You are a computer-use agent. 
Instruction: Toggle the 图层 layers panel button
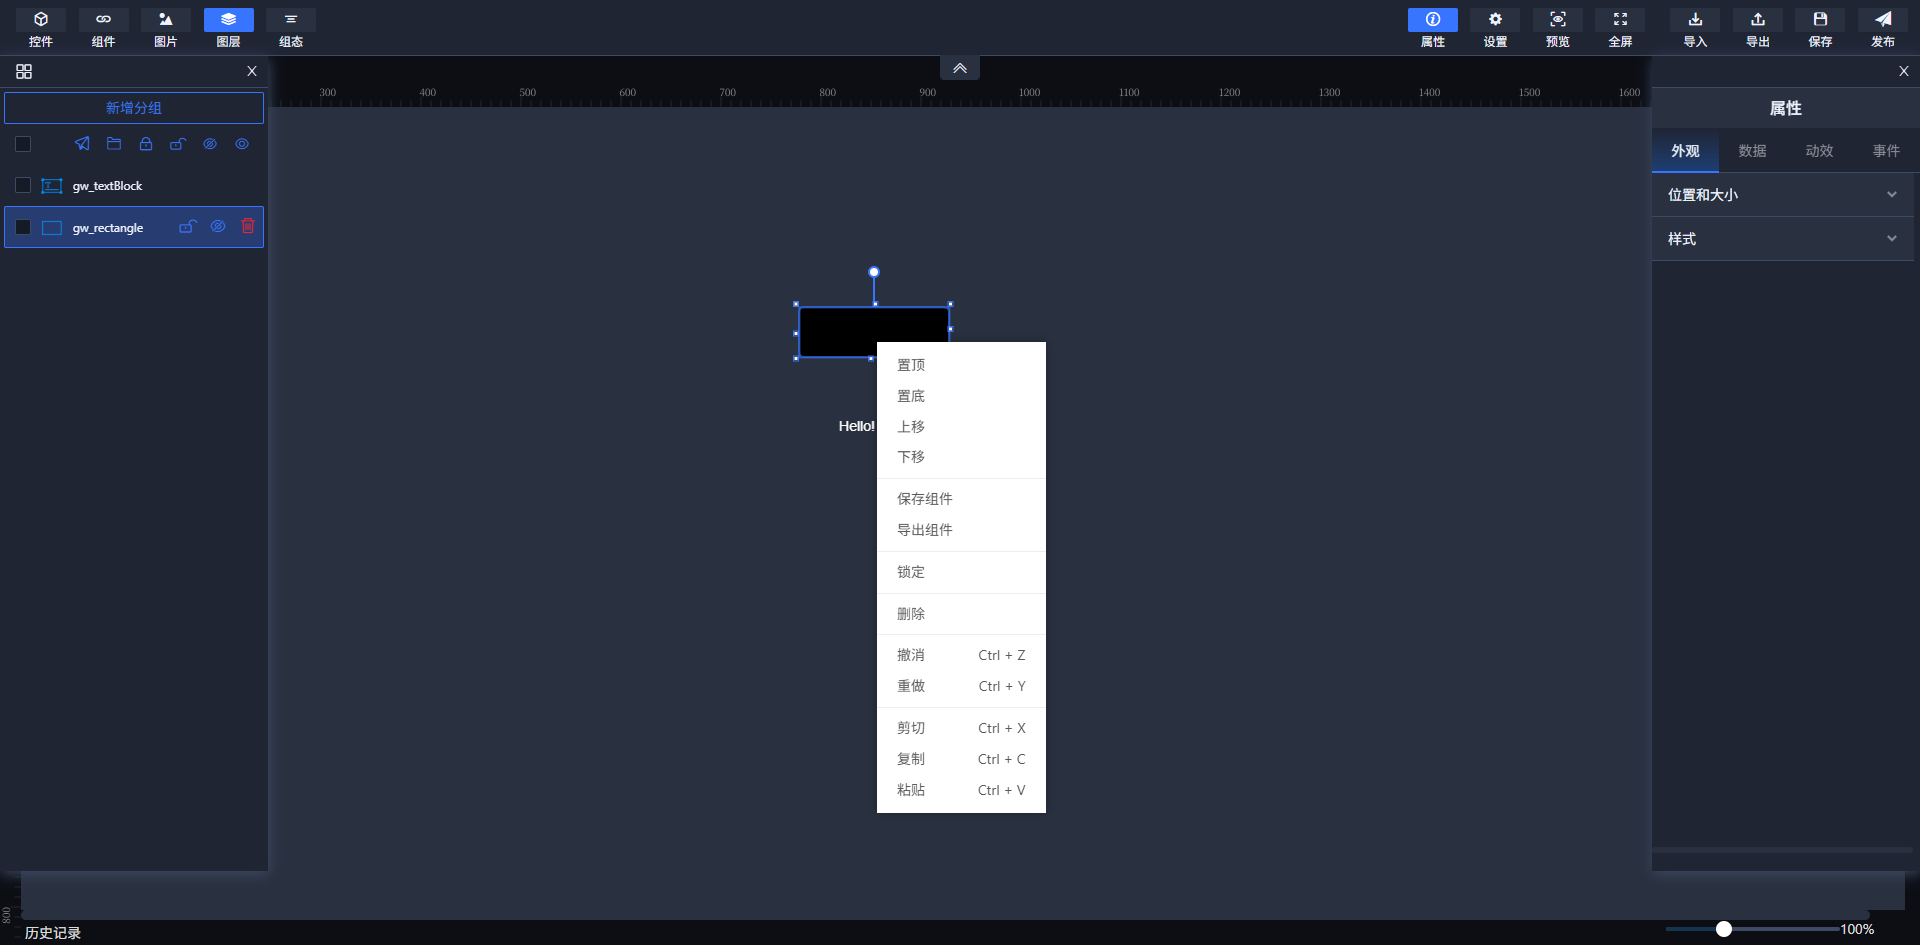coord(229,28)
